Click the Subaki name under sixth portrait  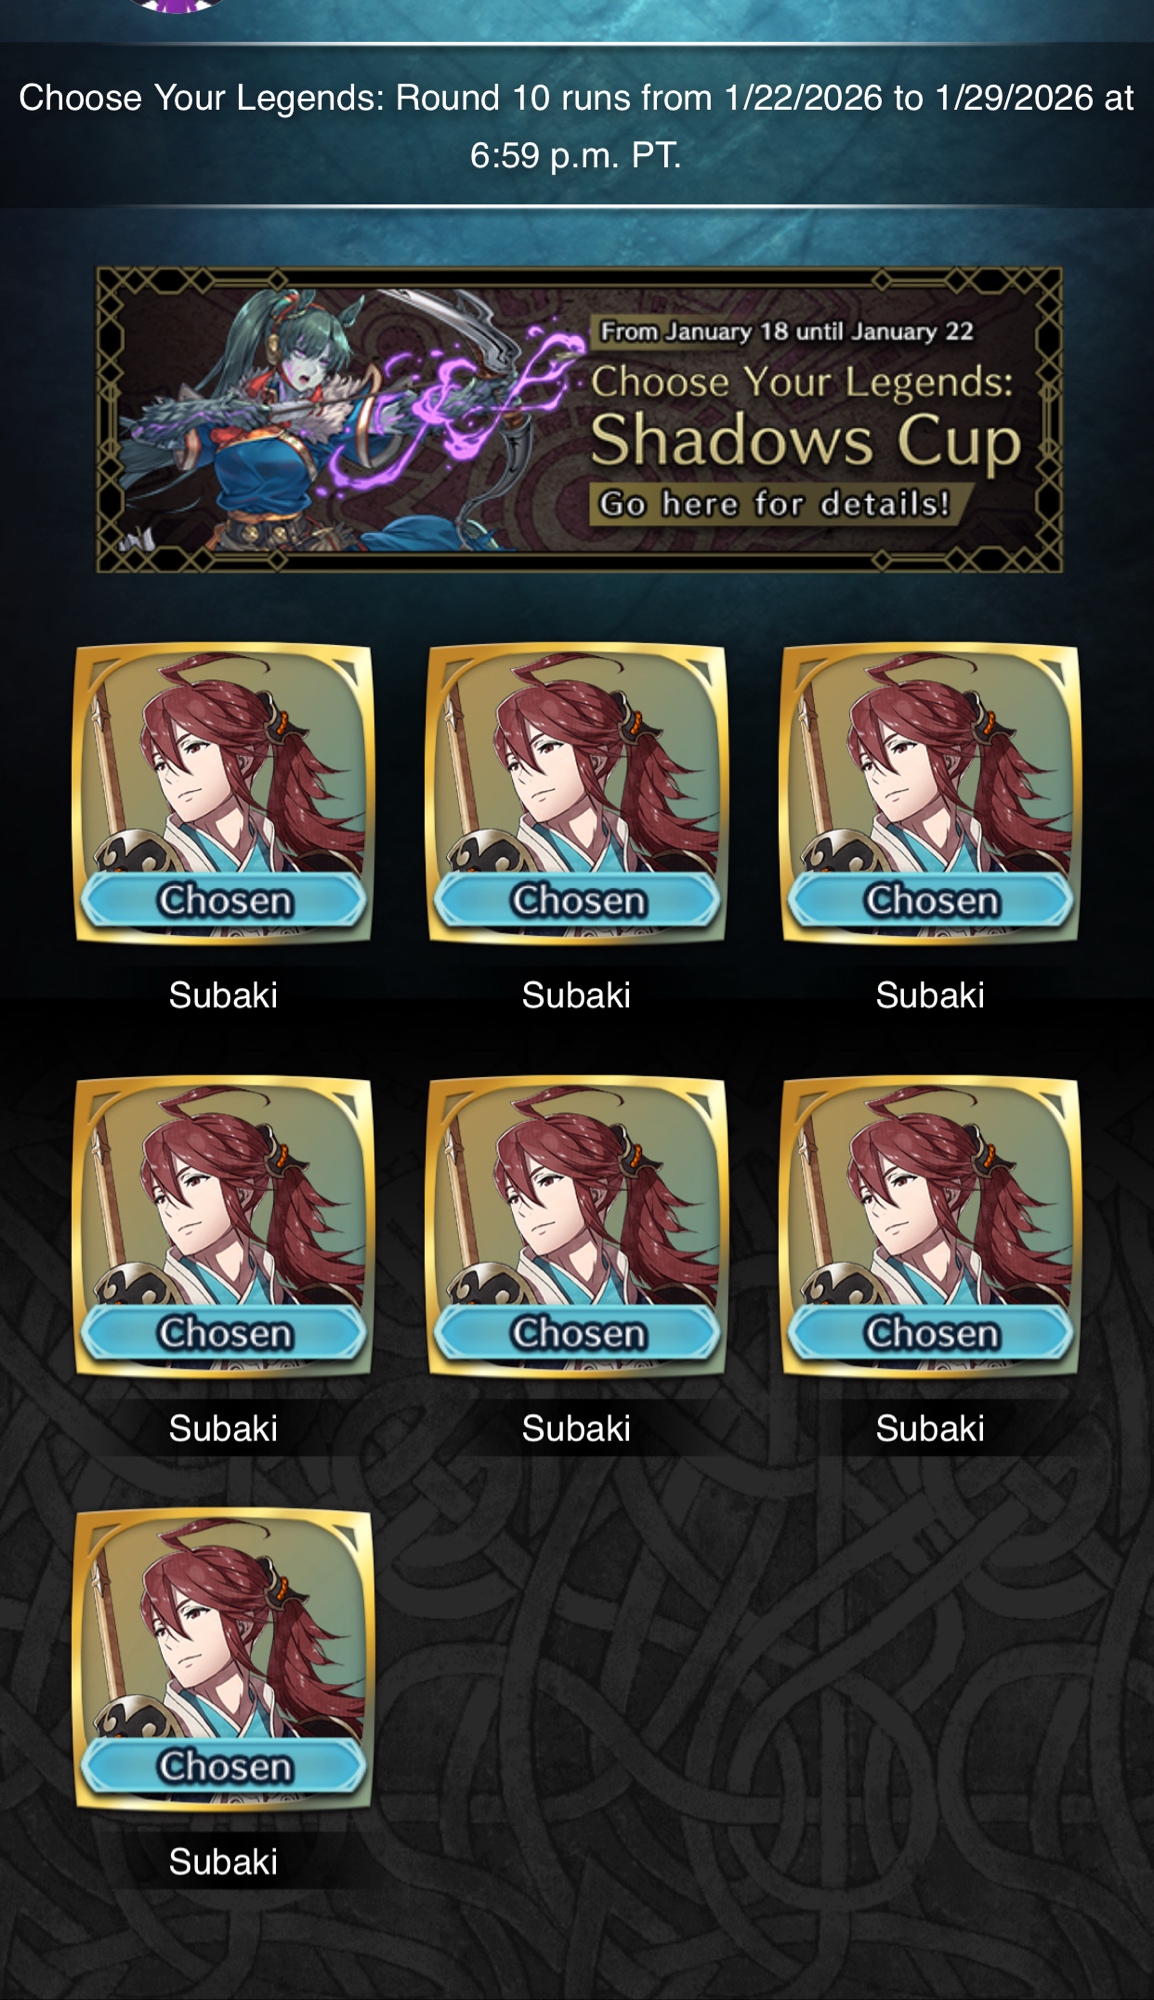point(930,1428)
